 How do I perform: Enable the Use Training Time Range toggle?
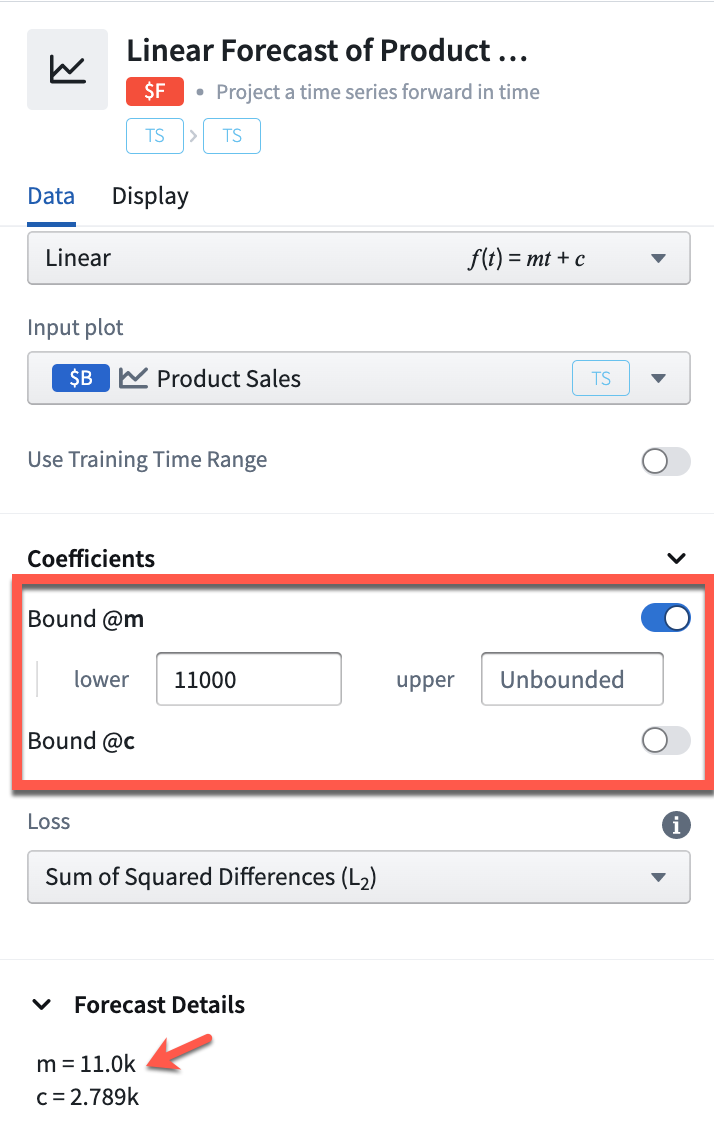tap(666, 461)
